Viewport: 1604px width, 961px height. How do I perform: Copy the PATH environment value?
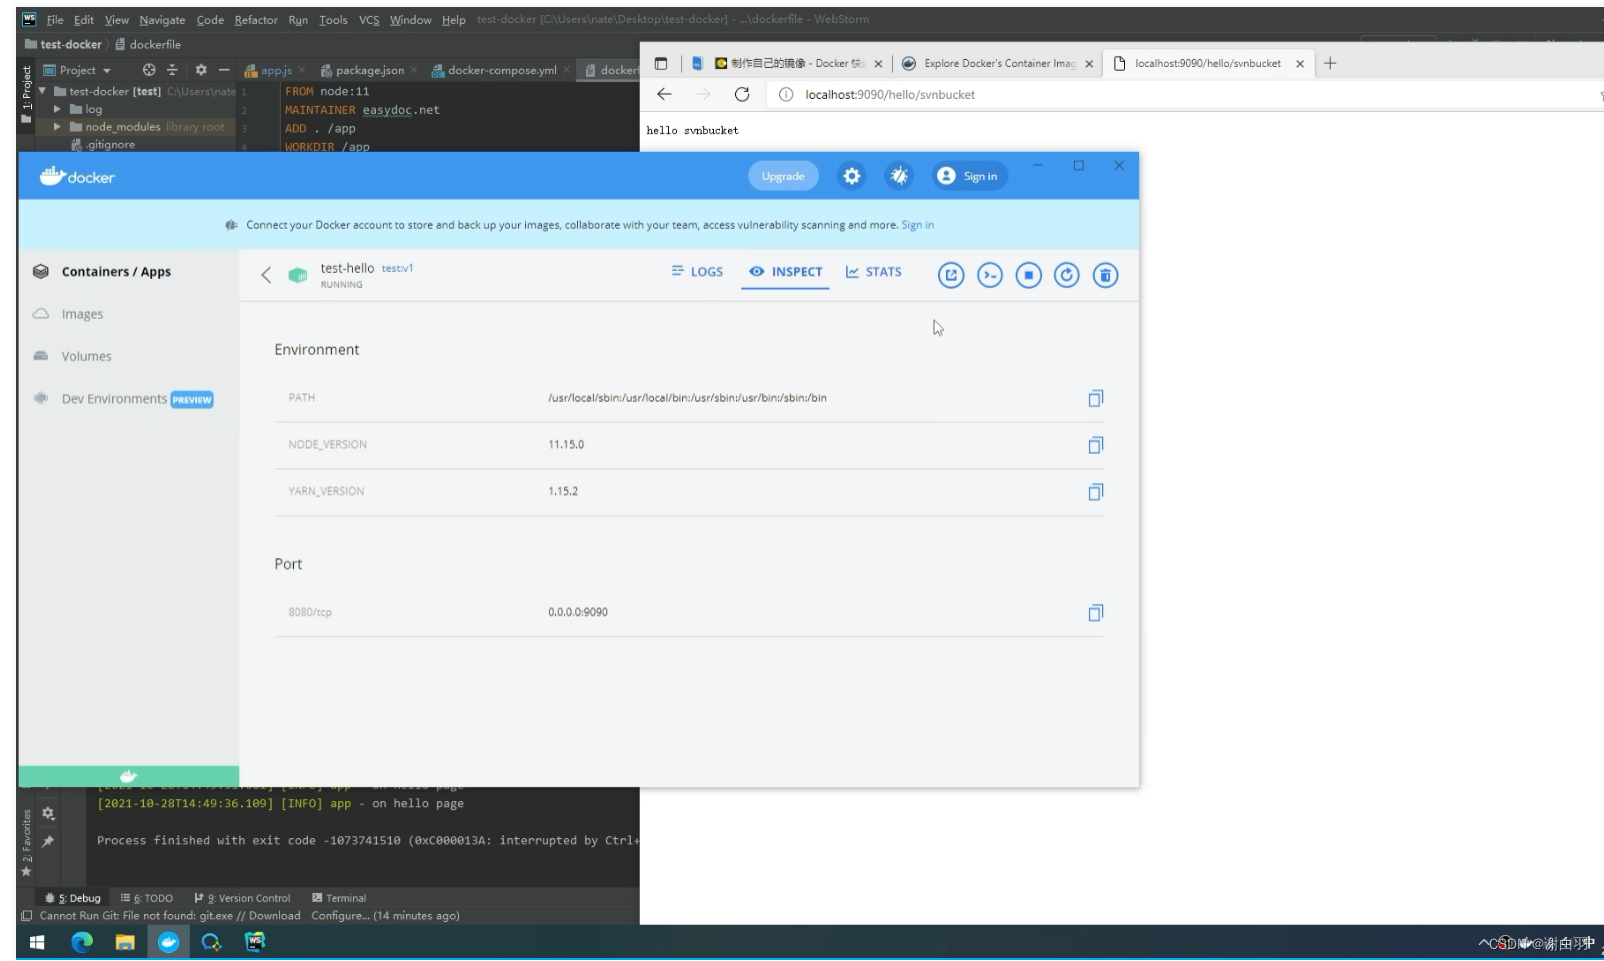tap(1096, 398)
